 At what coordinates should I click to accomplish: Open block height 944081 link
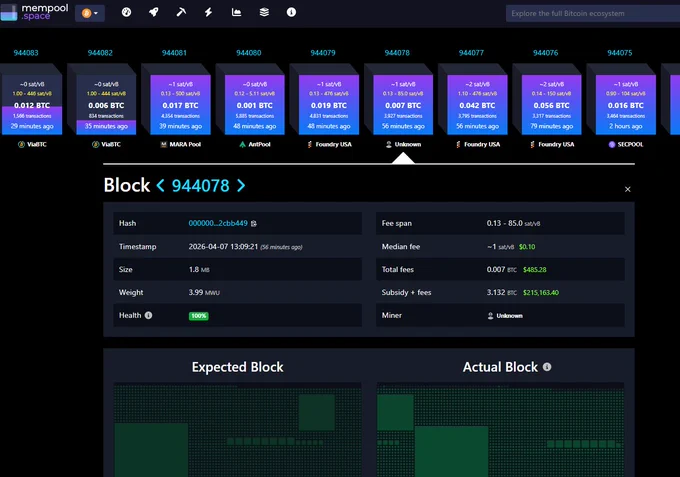(x=174, y=53)
